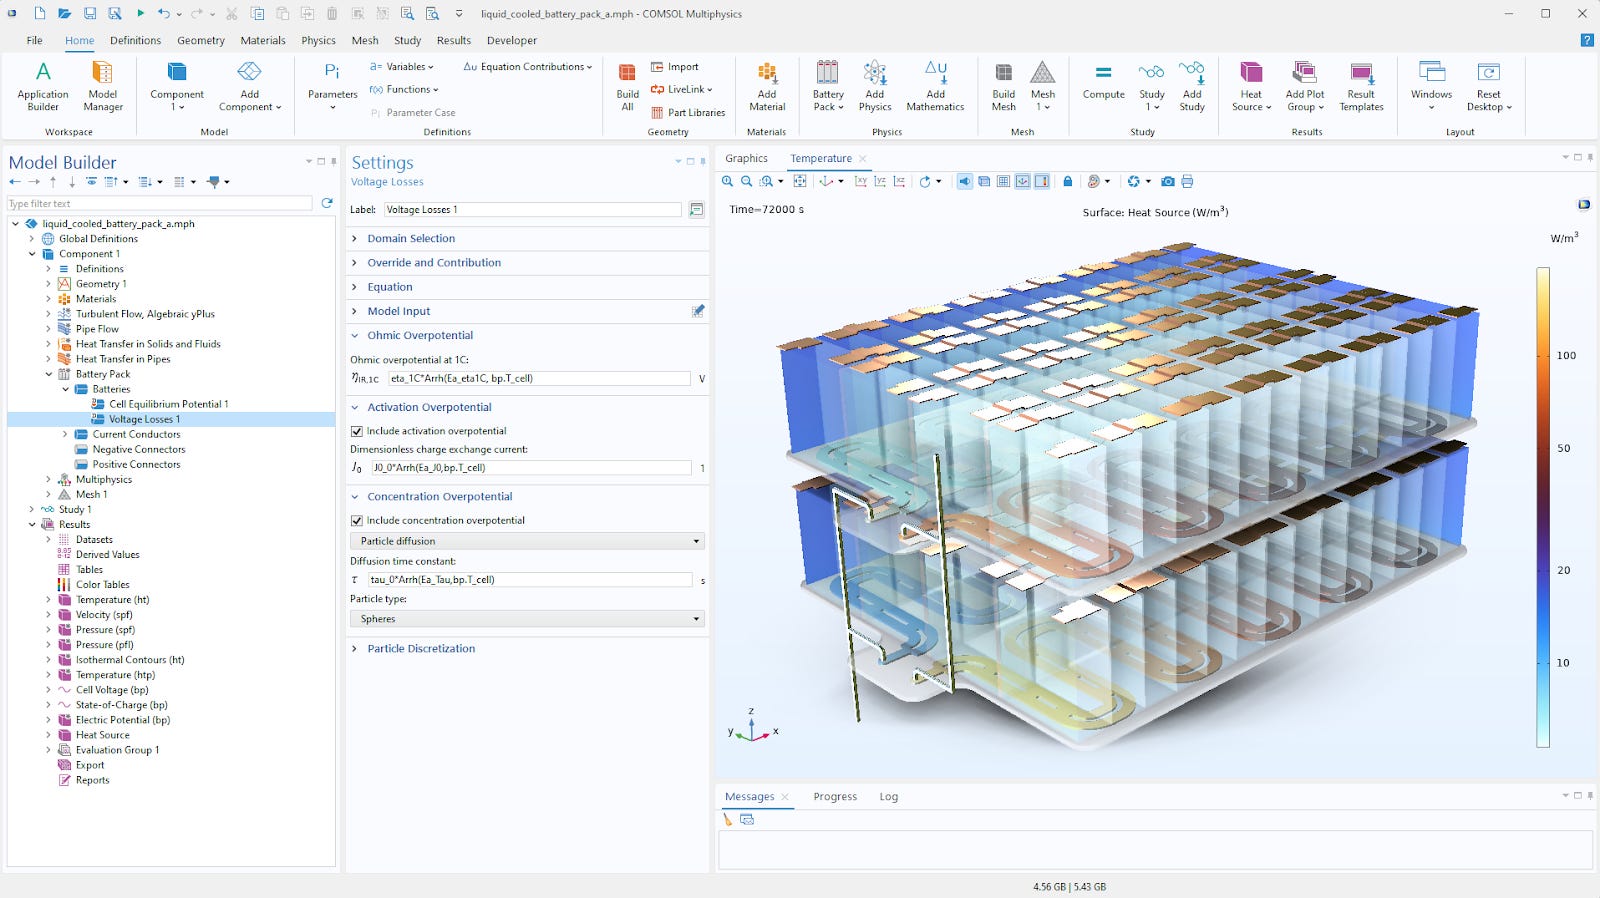Click the green Run arrow in title bar

pyautogui.click(x=140, y=14)
